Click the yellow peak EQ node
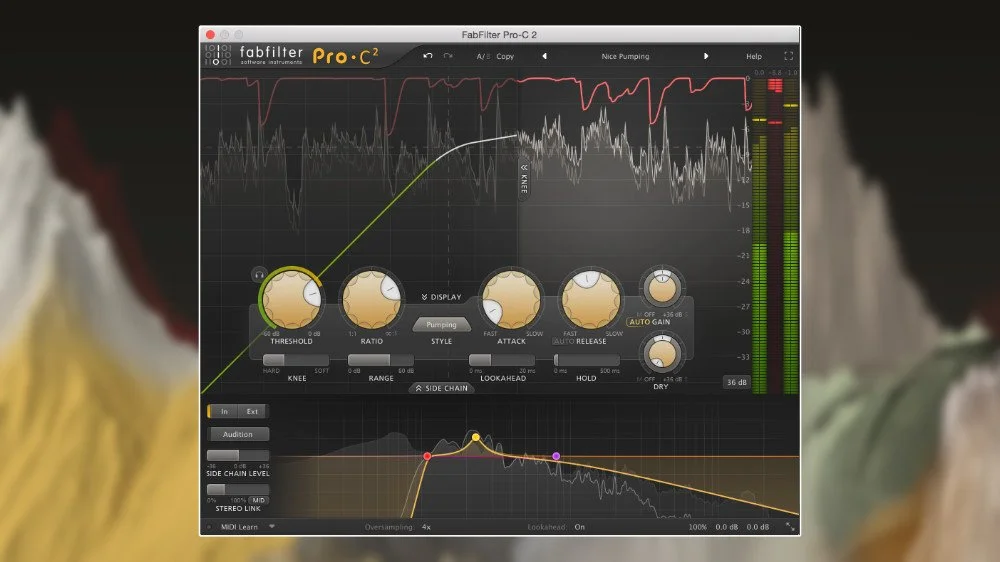This screenshot has height=562, width=1000. (x=476, y=437)
